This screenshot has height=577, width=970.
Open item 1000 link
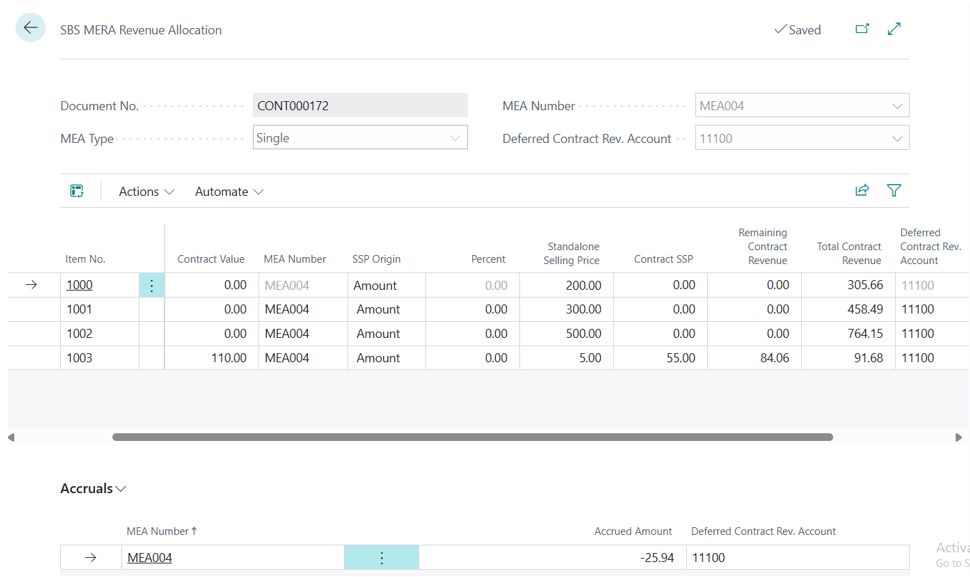click(x=79, y=285)
